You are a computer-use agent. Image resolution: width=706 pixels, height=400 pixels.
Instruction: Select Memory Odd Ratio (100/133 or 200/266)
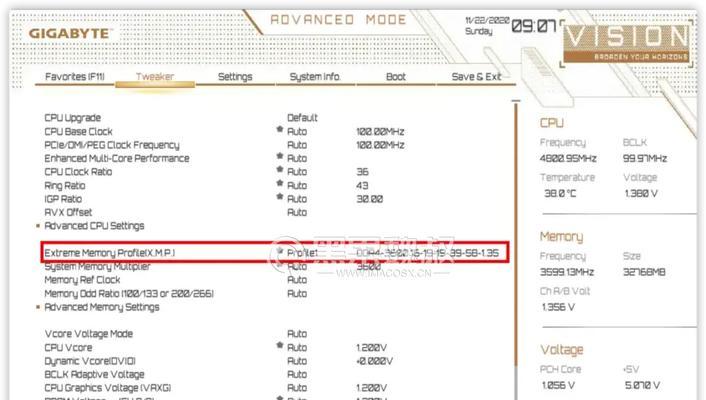tap(129, 293)
